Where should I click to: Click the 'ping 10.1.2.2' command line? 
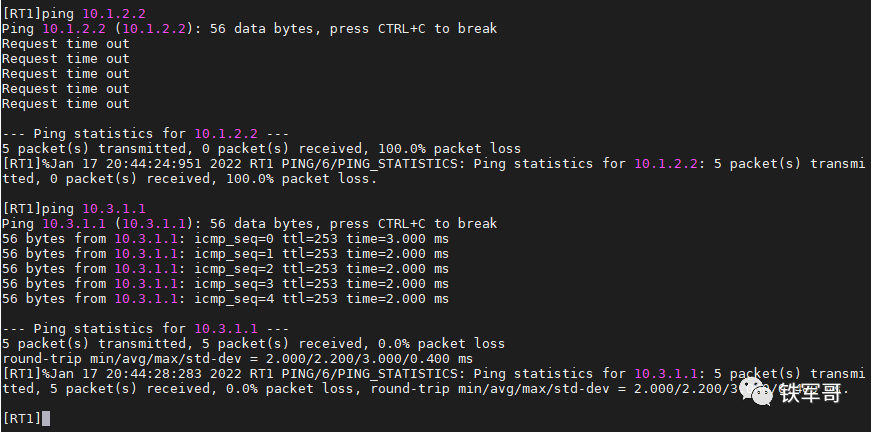click(74, 13)
